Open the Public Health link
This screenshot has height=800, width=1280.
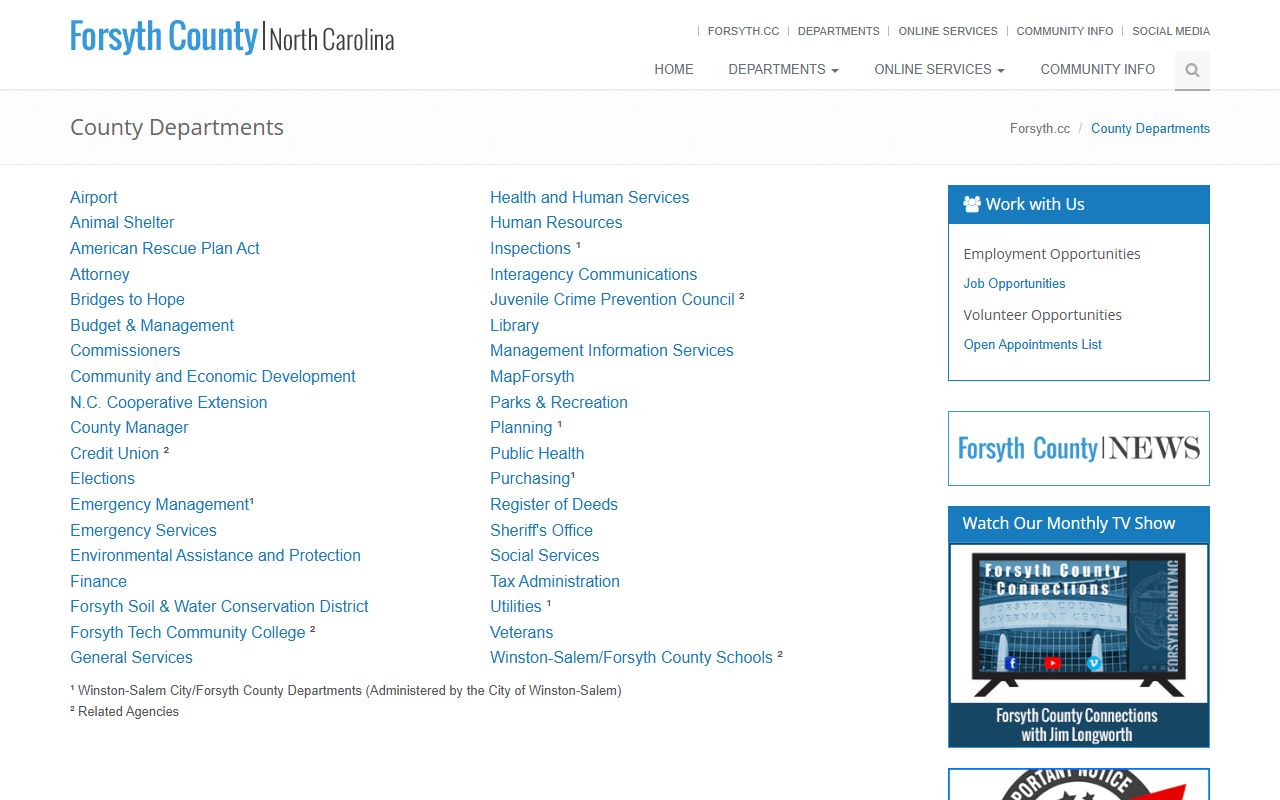pos(537,453)
